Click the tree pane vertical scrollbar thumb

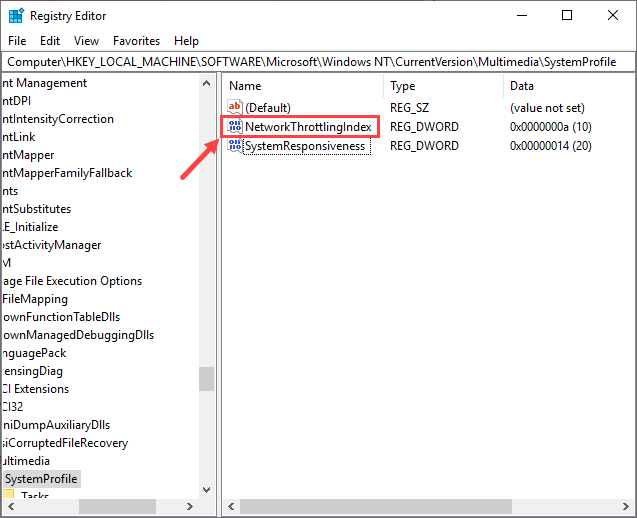pos(206,379)
